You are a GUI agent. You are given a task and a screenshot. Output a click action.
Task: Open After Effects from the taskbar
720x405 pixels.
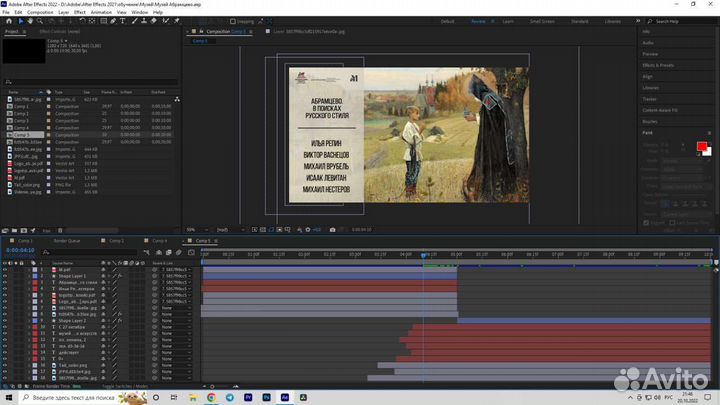[285, 397]
